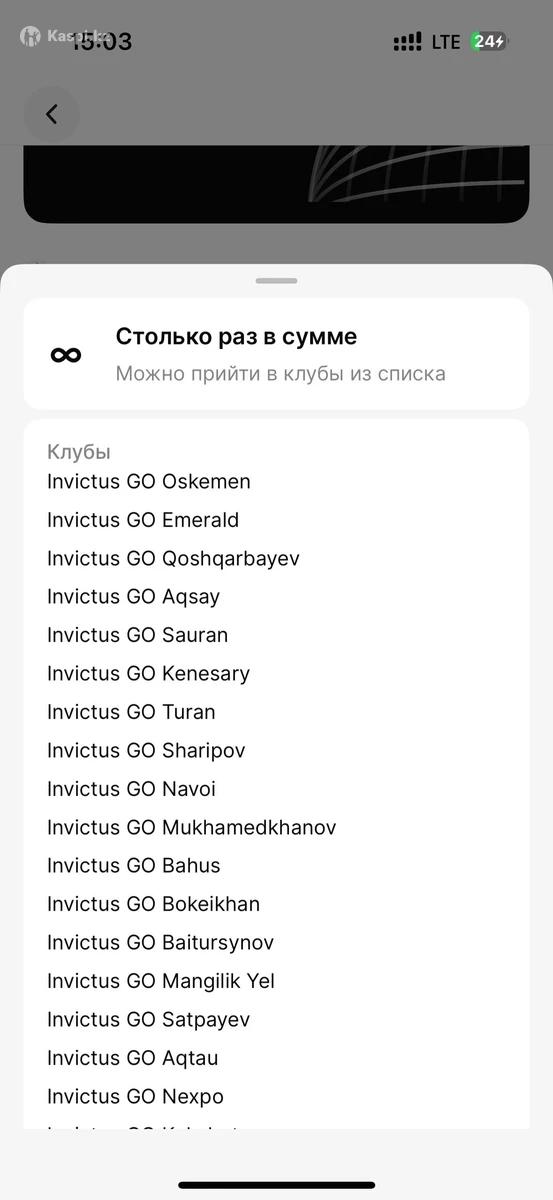Screen dimensions: 553x1200
Task: Tap the bottom sheet drag handle
Action: [276, 281]
